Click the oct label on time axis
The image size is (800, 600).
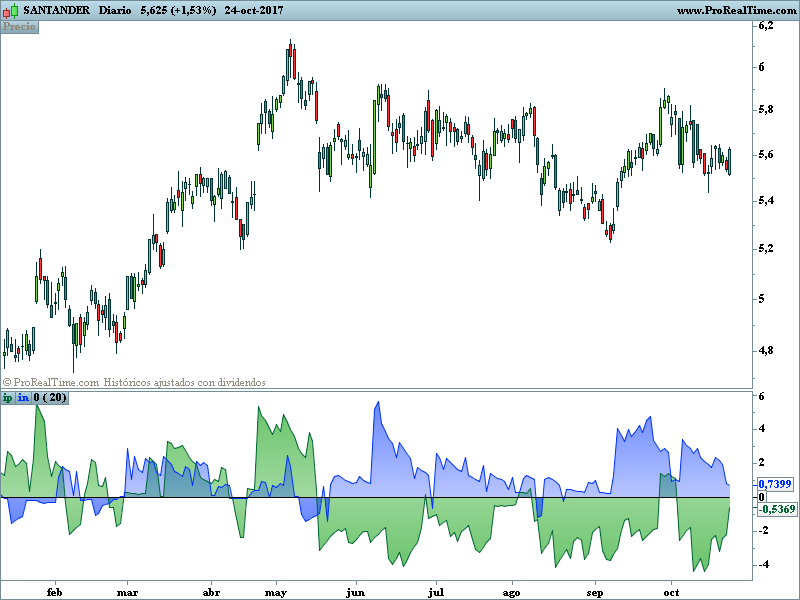671,592
